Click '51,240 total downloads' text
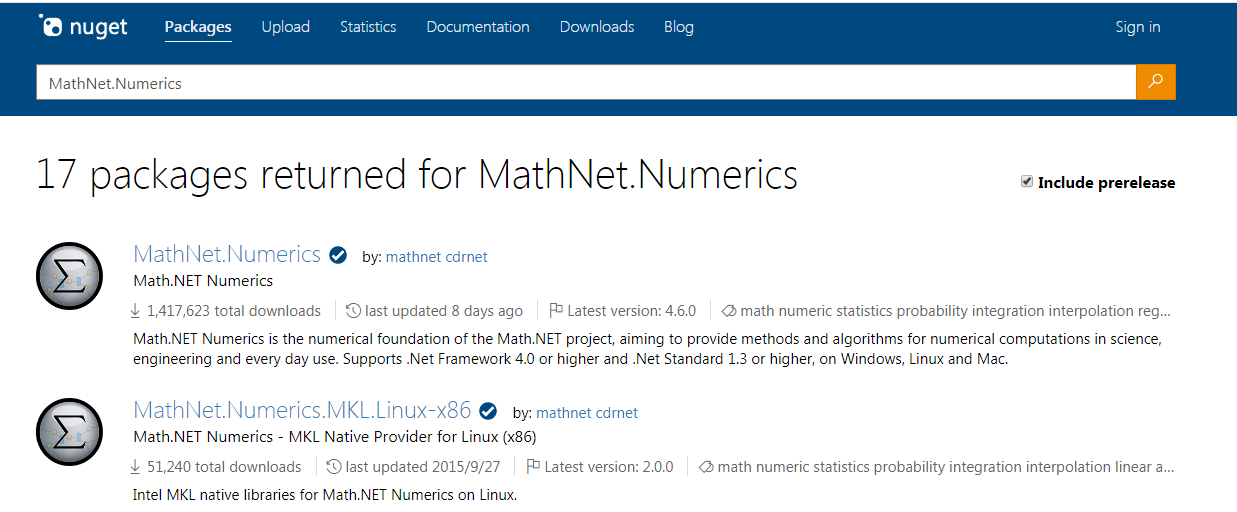 [x=224, y=467]
